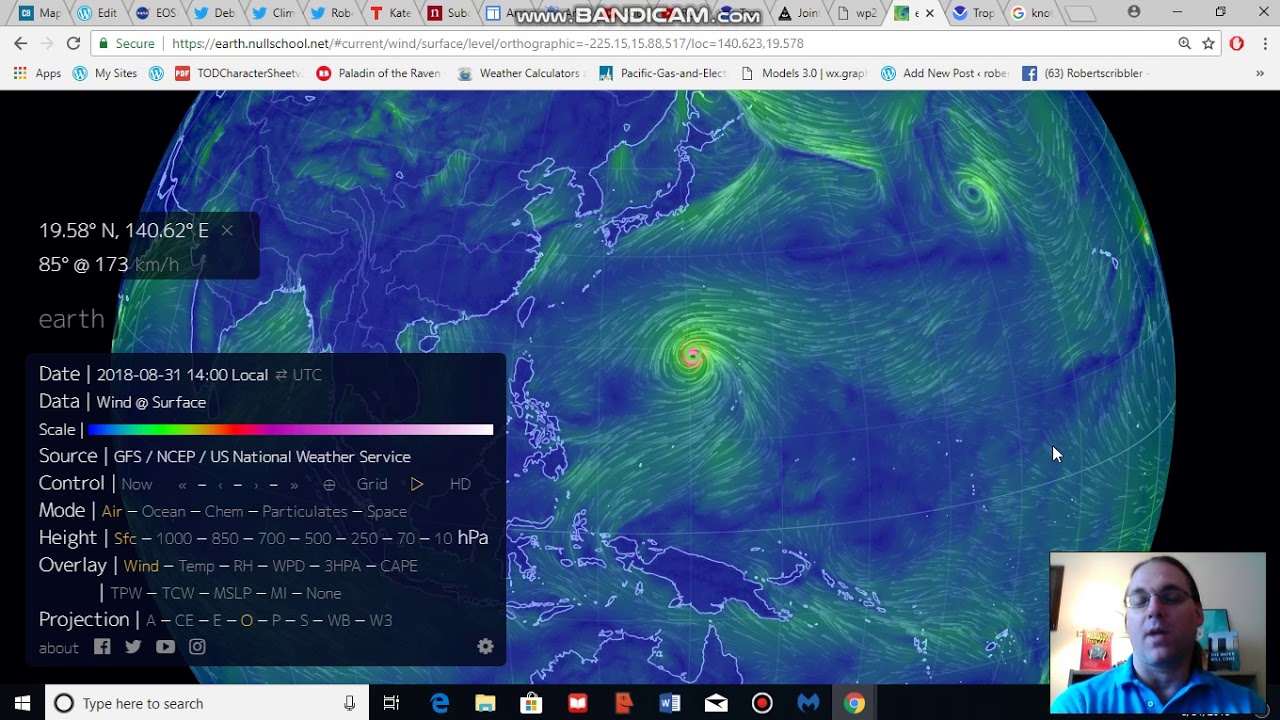Select Space mode
This screenshot has height=720, width=1280.
tap(386, 511)
